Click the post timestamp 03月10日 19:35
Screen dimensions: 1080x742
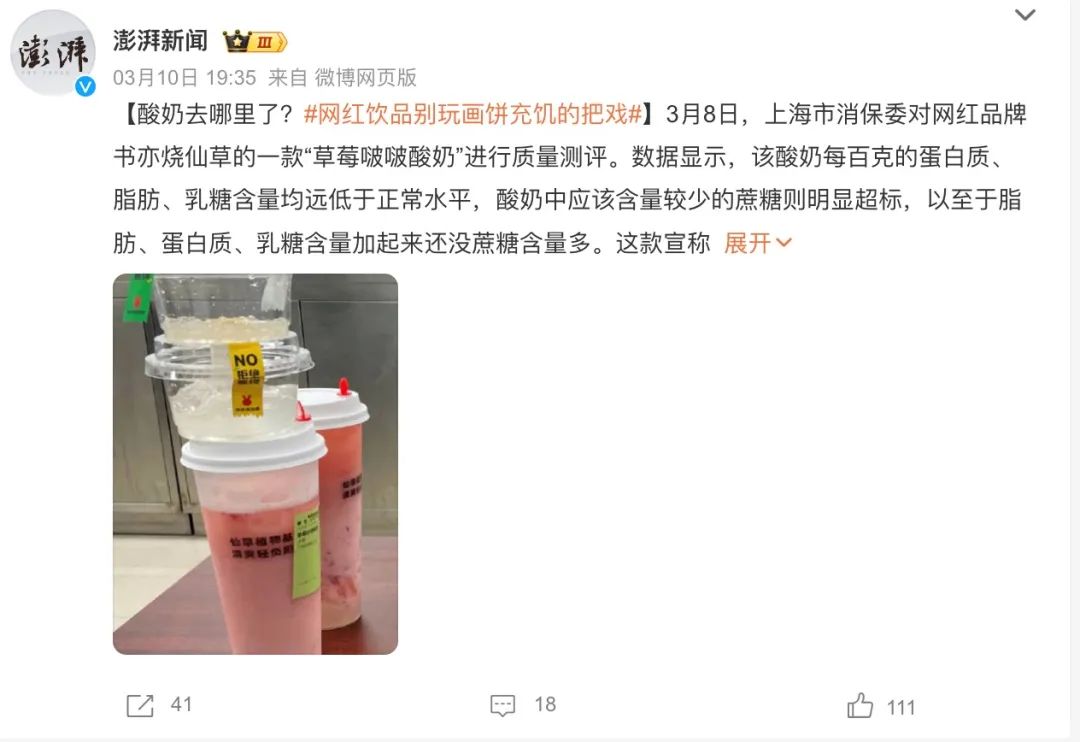184,77
